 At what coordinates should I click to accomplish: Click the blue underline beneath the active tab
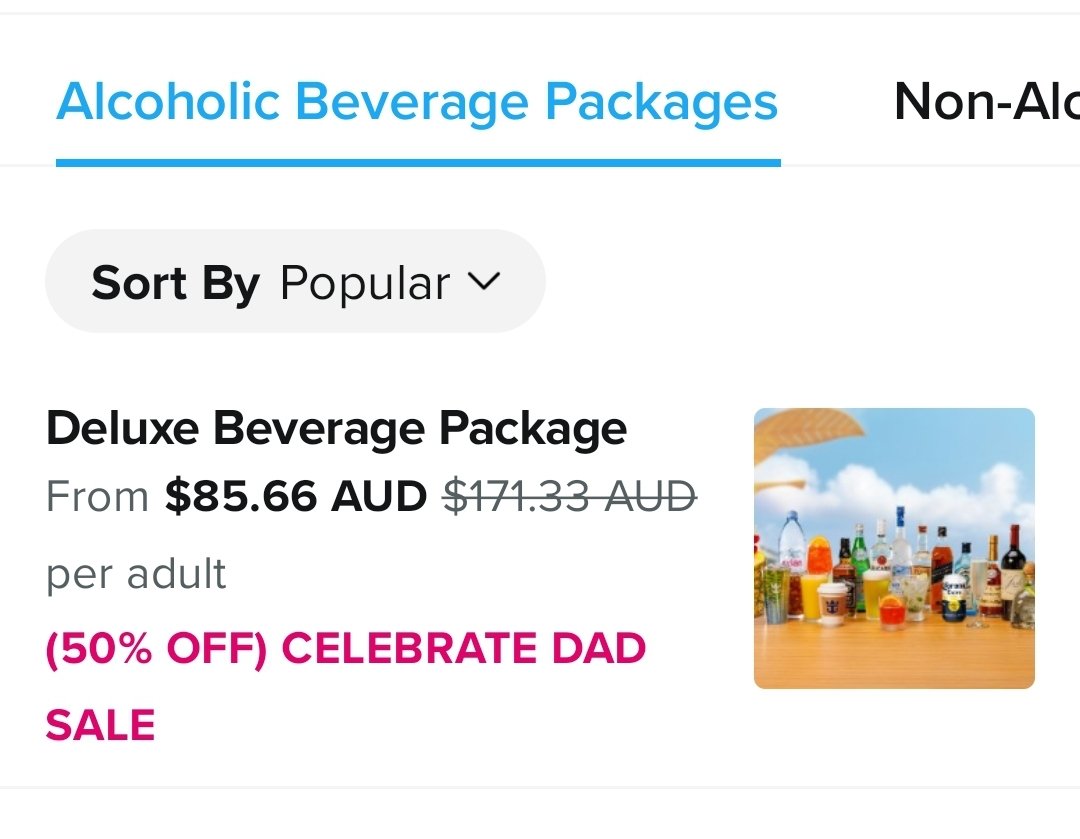417,162
